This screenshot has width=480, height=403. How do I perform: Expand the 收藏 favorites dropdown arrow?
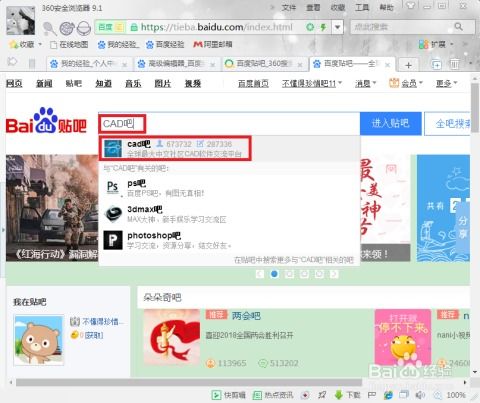(x=40, y=44)
